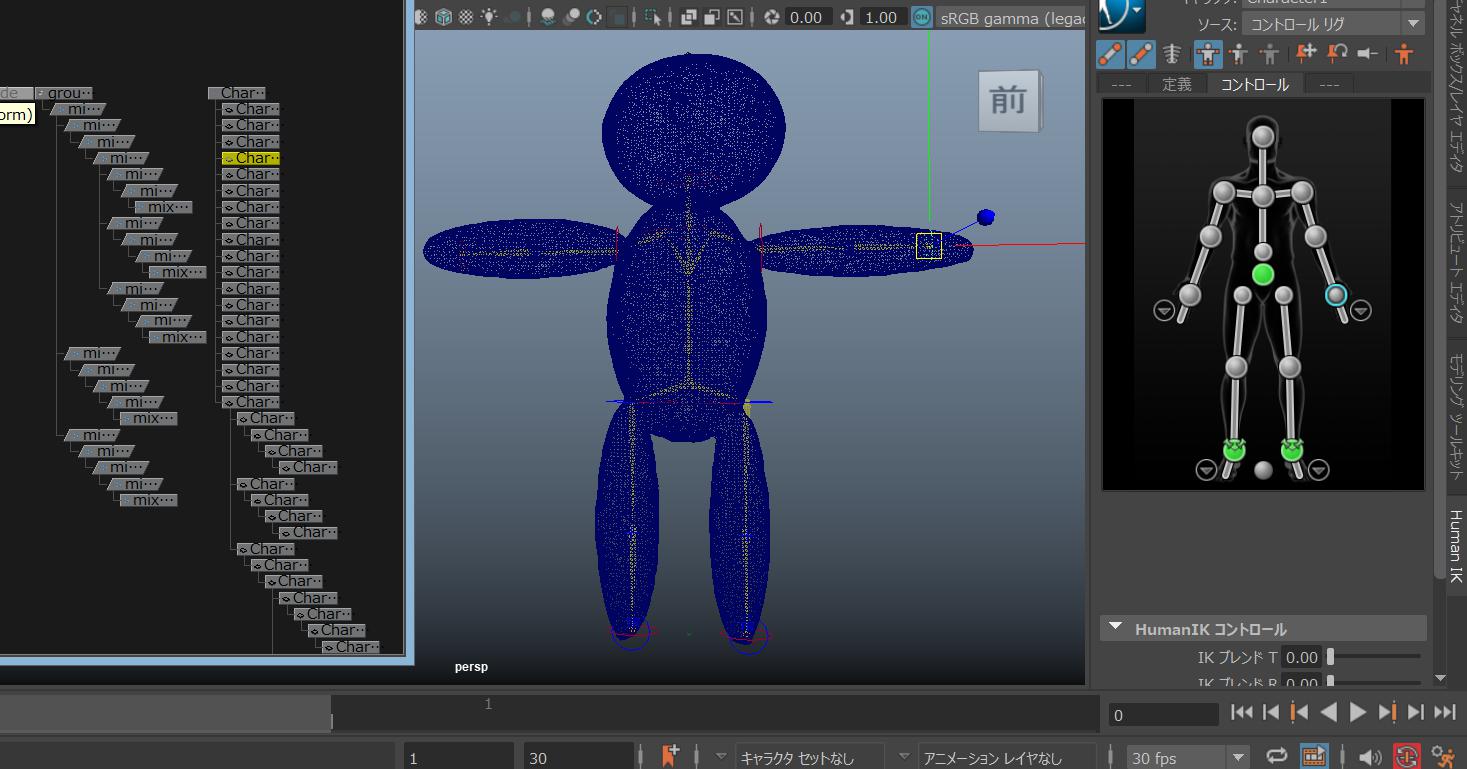This screenshot has height=769, width=1467.
Task: Switch to the 定義 tab
Action: click(1177, 84)
